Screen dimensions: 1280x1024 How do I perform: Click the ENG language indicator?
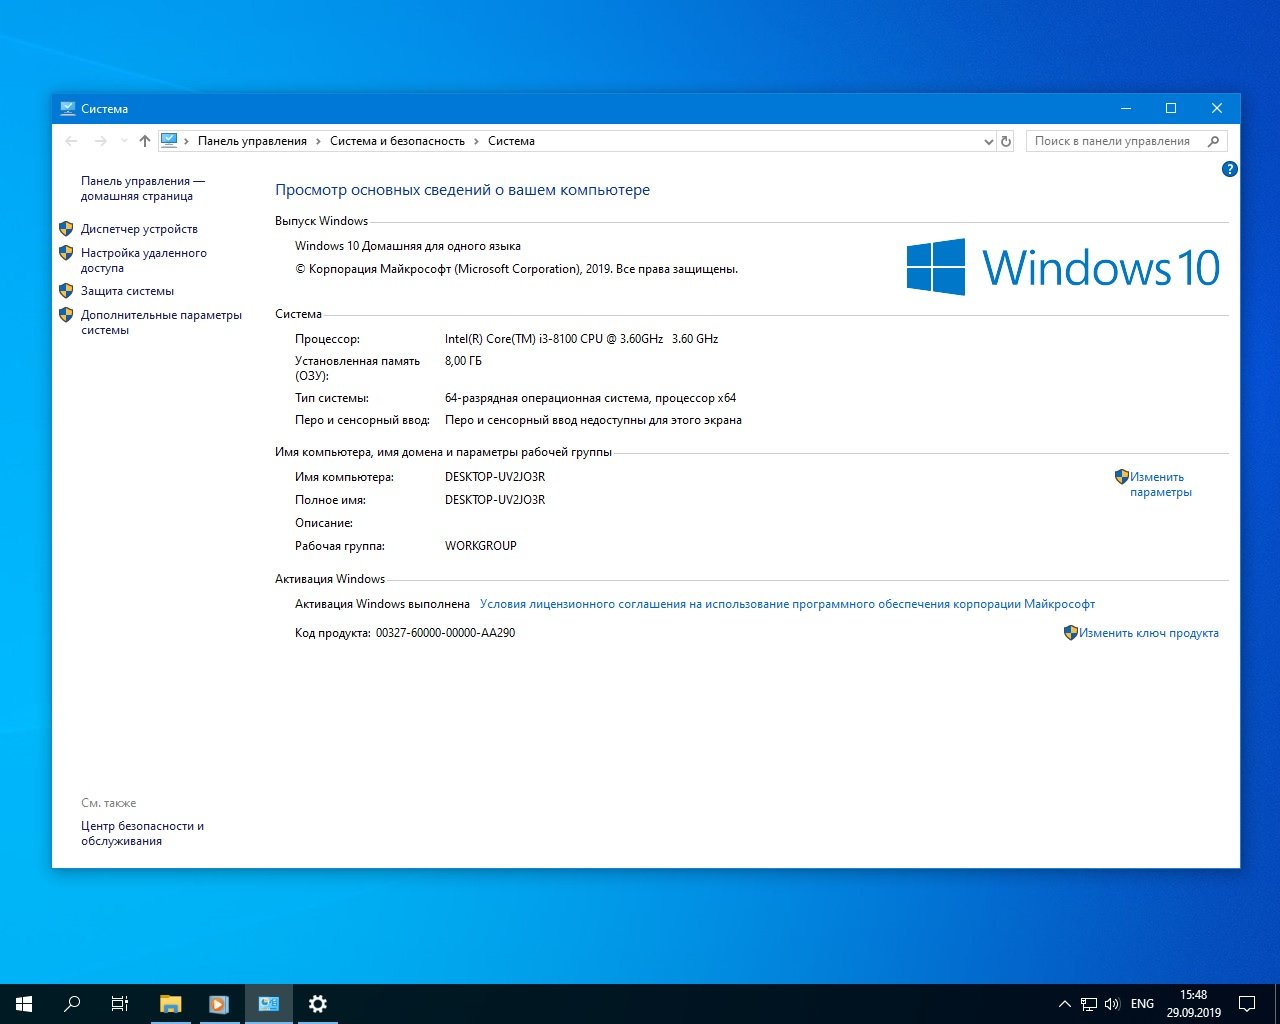(x=1142, y=1004)
